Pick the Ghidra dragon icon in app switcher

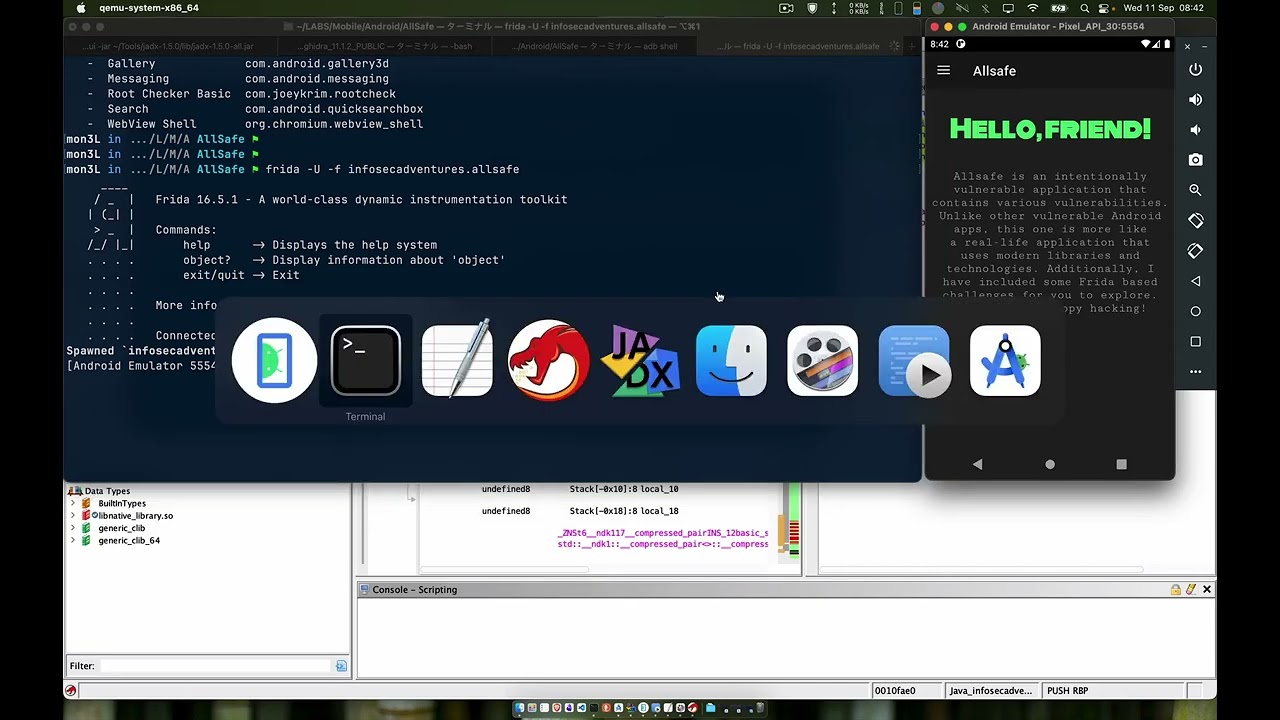[x=548, y=361]
